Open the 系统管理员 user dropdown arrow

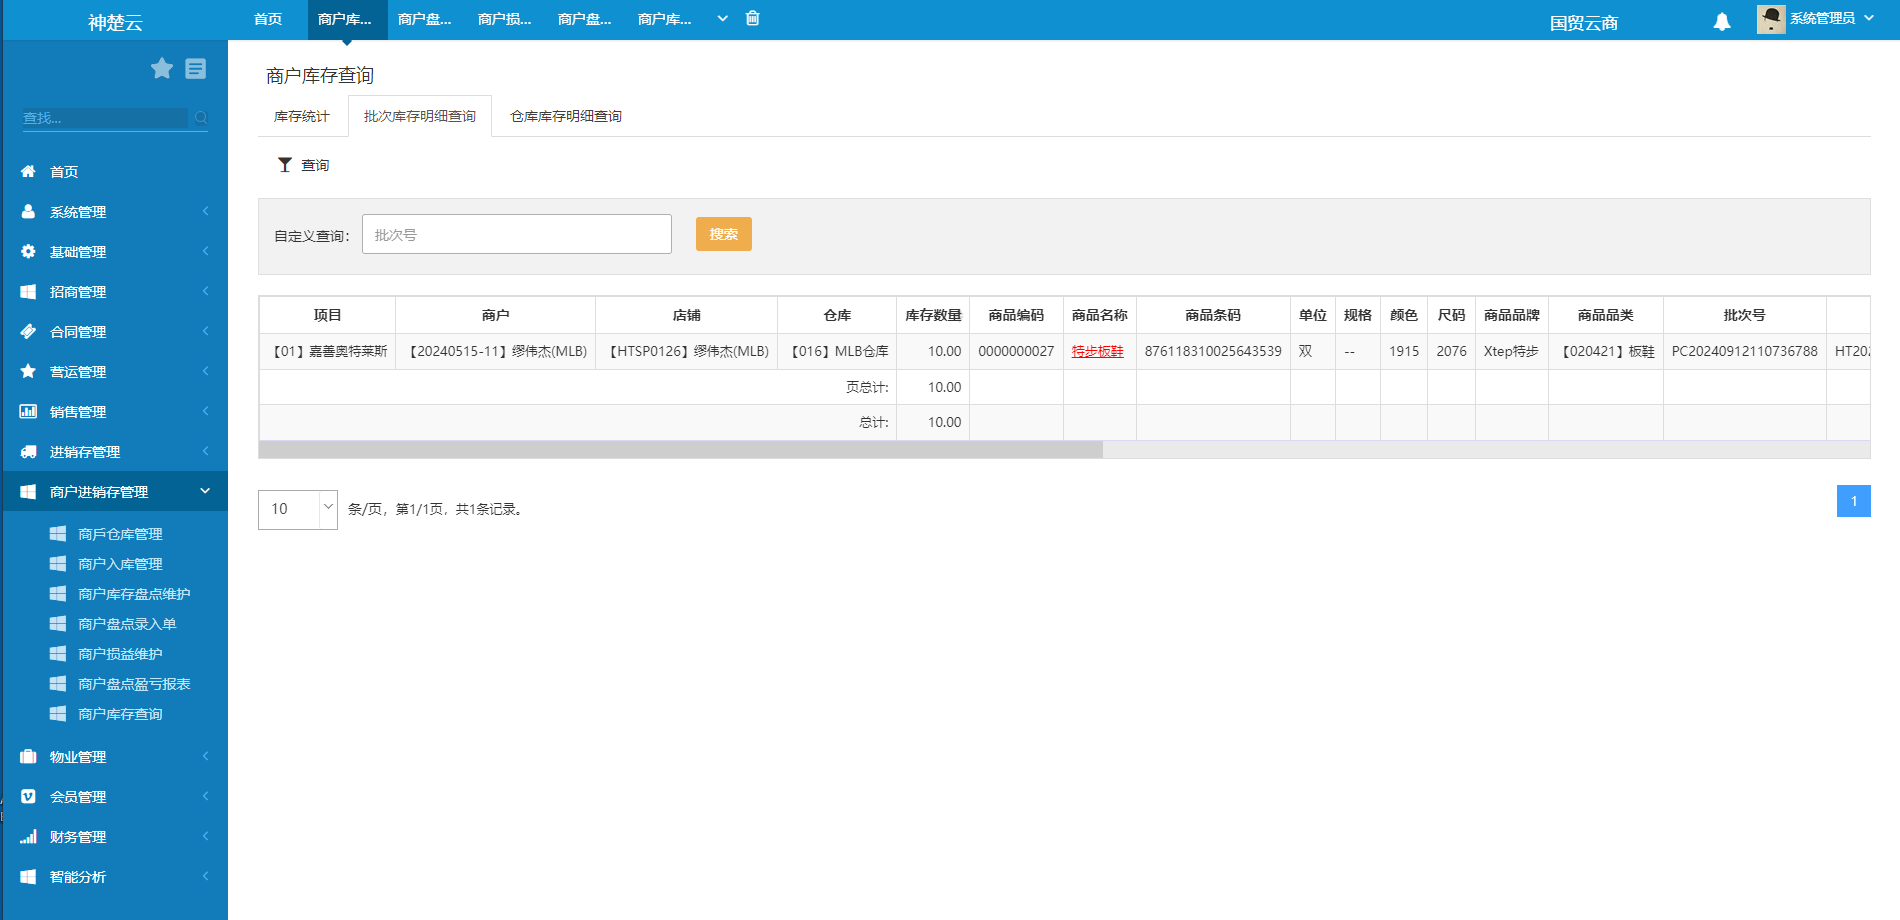[1869, 18]
